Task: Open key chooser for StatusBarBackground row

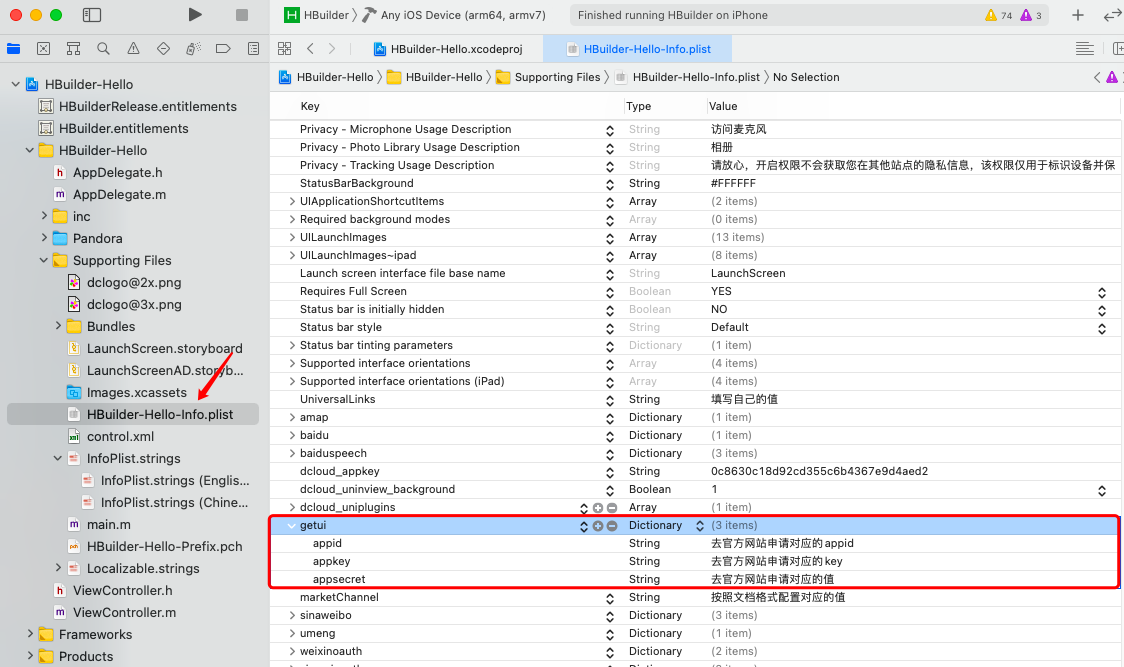Action: tap(609, 184)
